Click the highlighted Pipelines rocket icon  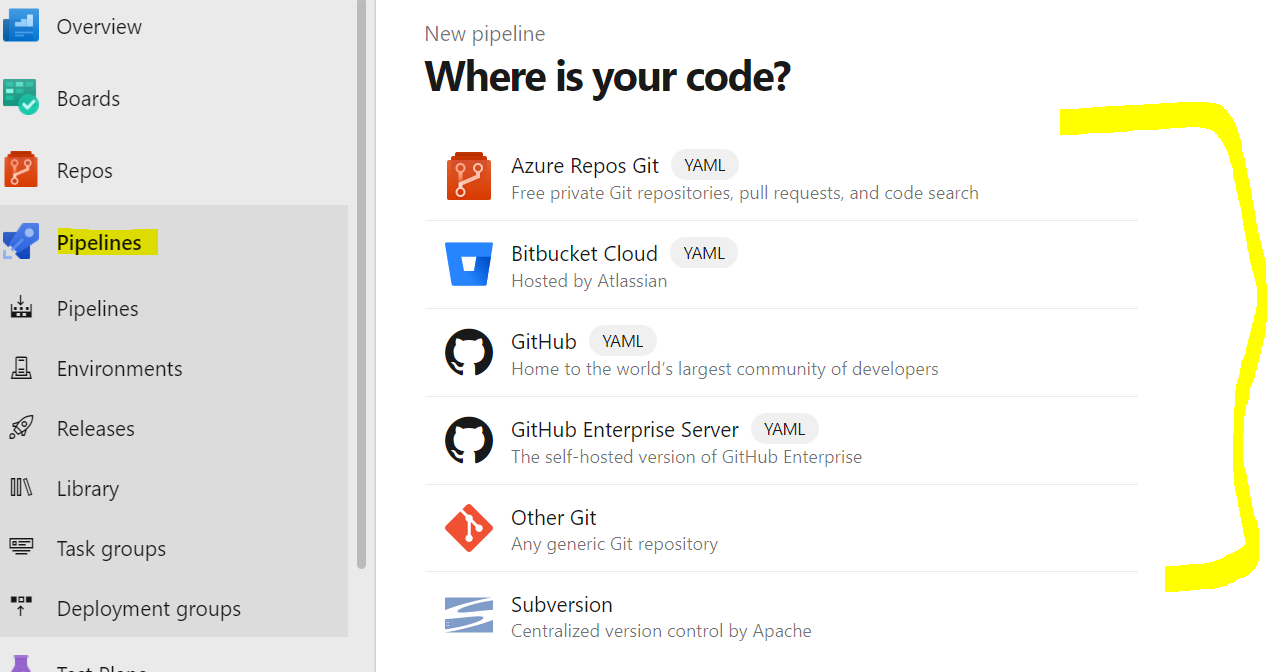pyautogui.click(x=21, y=241)
